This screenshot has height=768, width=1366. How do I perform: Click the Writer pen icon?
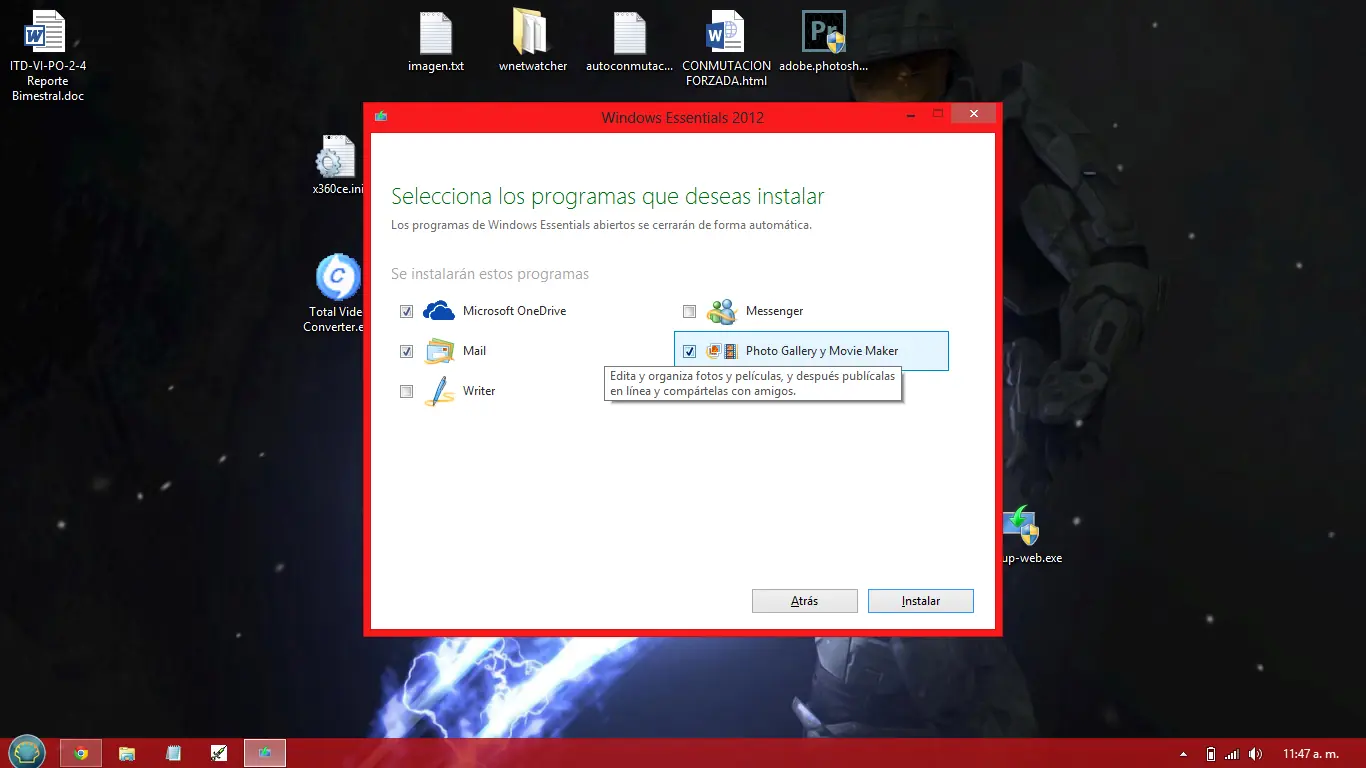tap(439, 391)
